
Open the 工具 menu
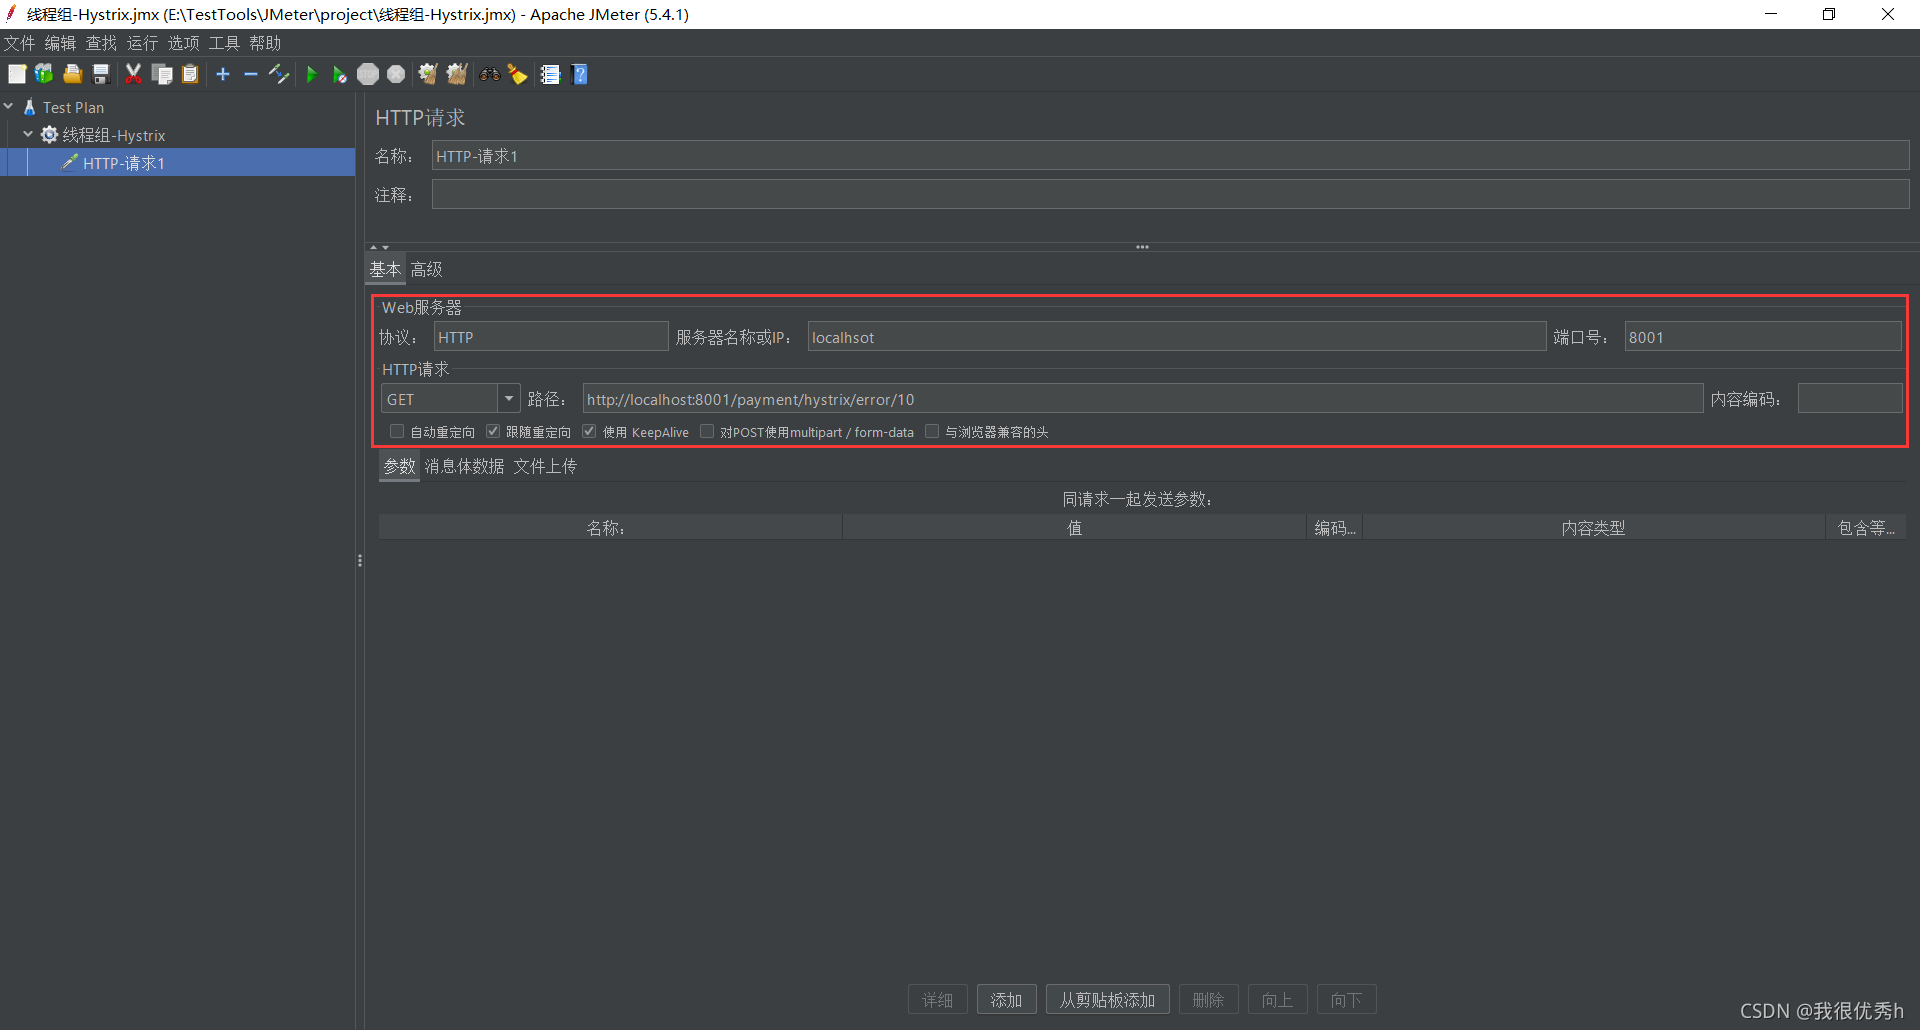click(x=224, y=43)
